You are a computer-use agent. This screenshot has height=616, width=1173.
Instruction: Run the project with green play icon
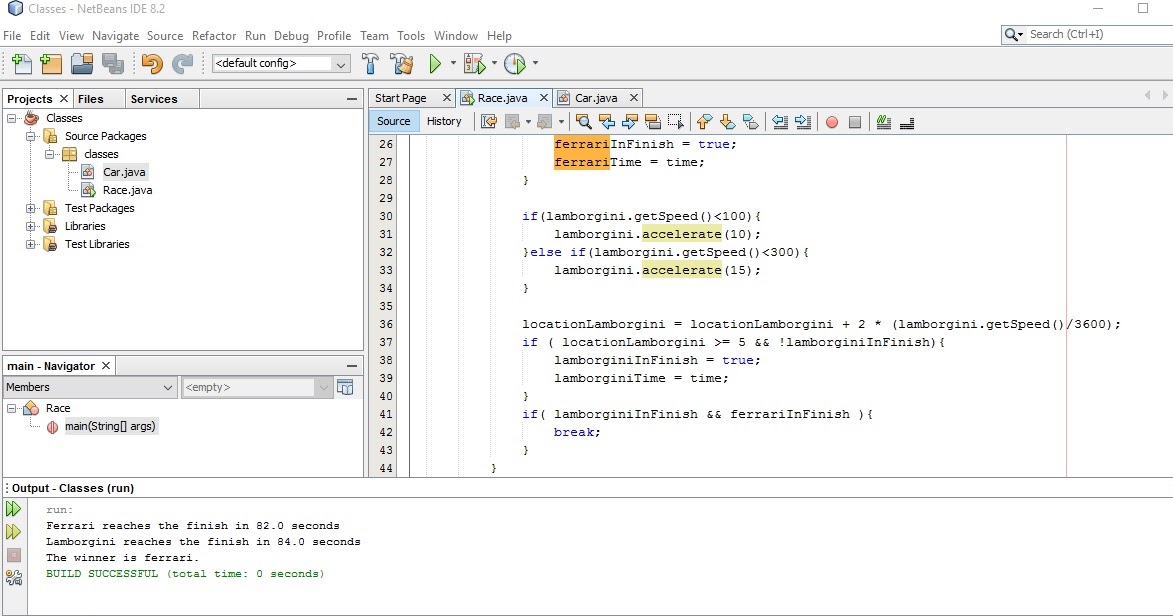(435, 64)
